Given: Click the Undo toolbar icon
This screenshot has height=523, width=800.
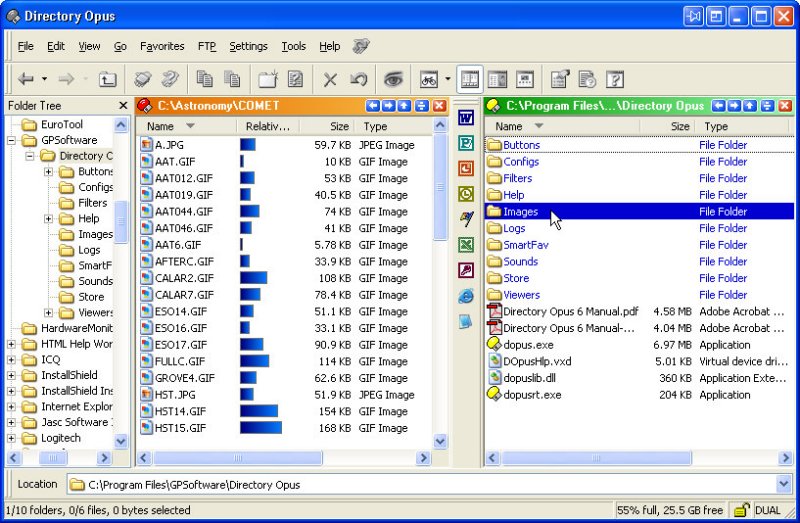Looking at the screenshot, I should pos(357,79).
